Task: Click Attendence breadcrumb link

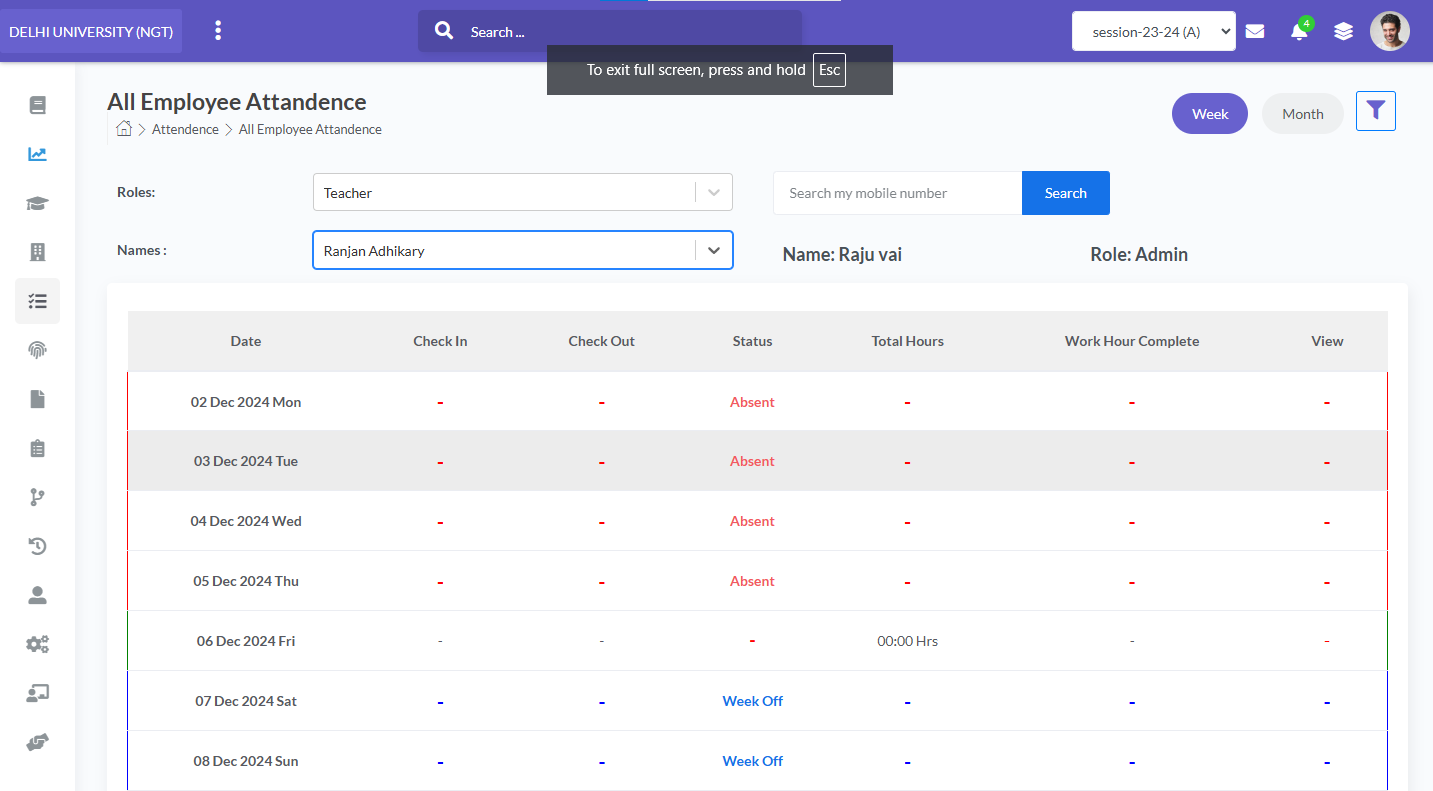Action: point(185,129)
